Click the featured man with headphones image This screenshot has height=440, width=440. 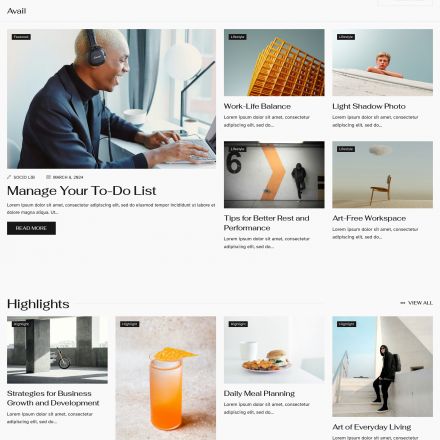[111, 99]
